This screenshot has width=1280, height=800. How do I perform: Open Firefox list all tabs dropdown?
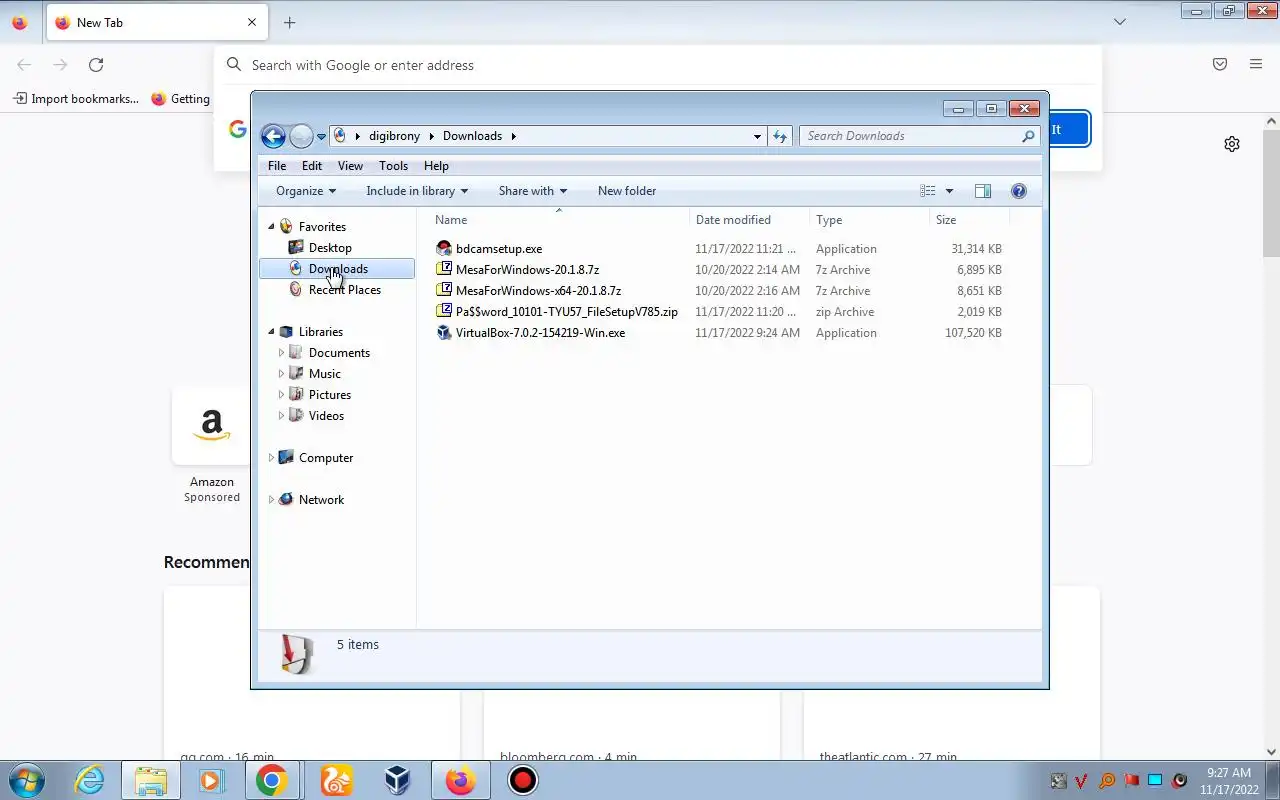pyautogui.click(x=1120, y=22)
